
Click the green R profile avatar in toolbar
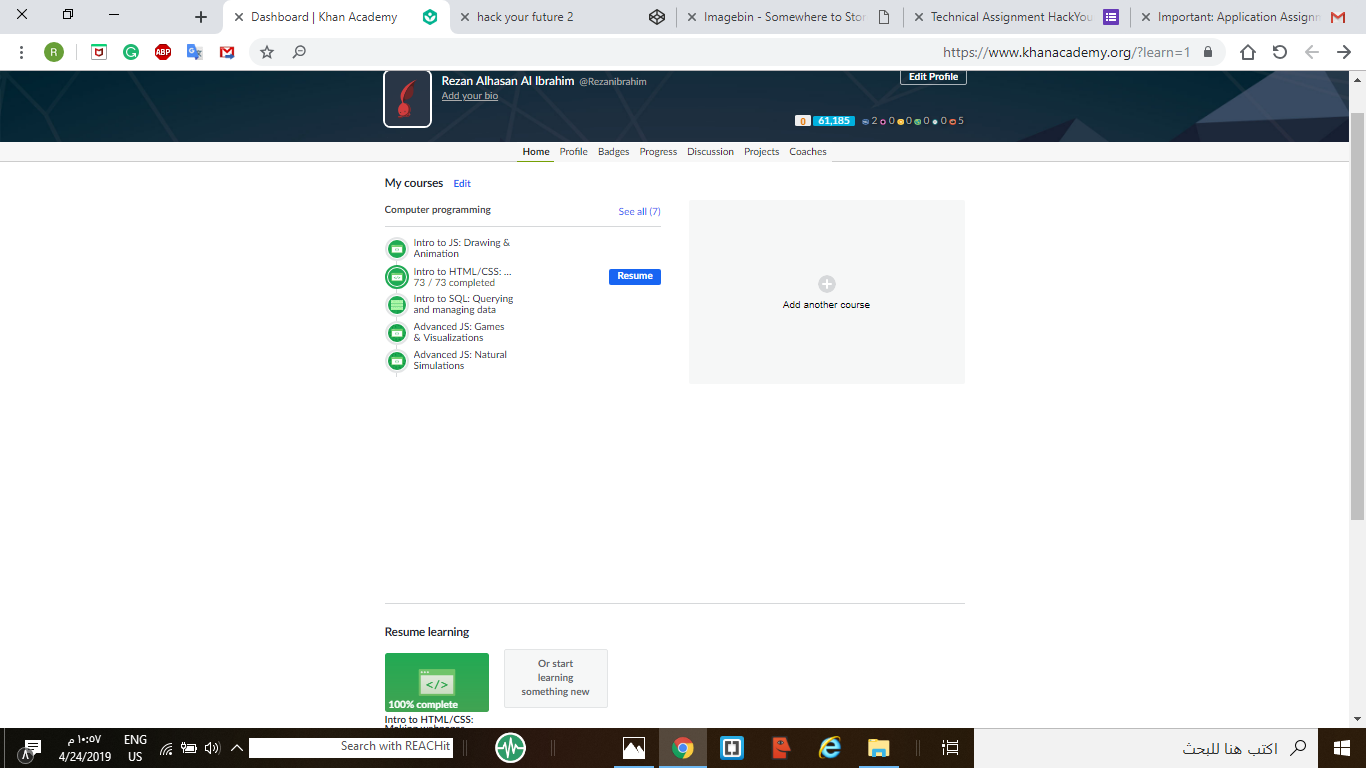click(x=54, y=52)
